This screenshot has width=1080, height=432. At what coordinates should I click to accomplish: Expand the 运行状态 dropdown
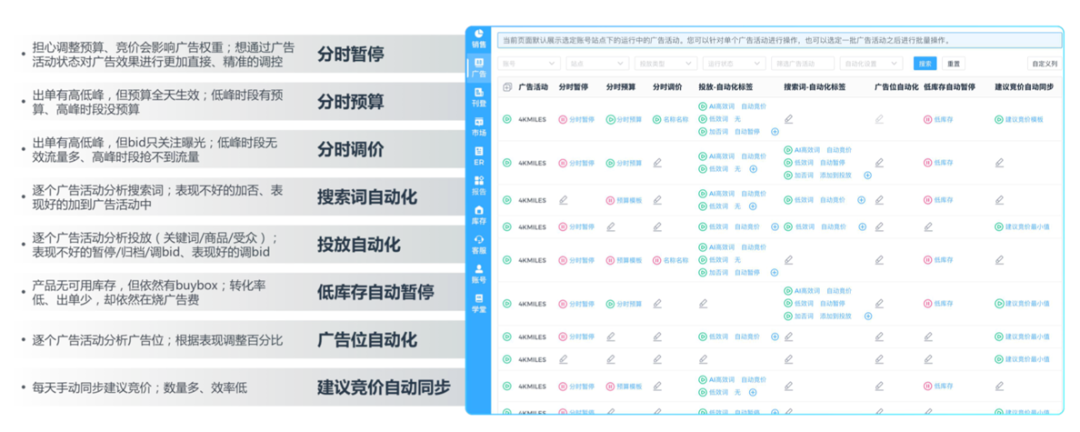(x=734, y=63)
